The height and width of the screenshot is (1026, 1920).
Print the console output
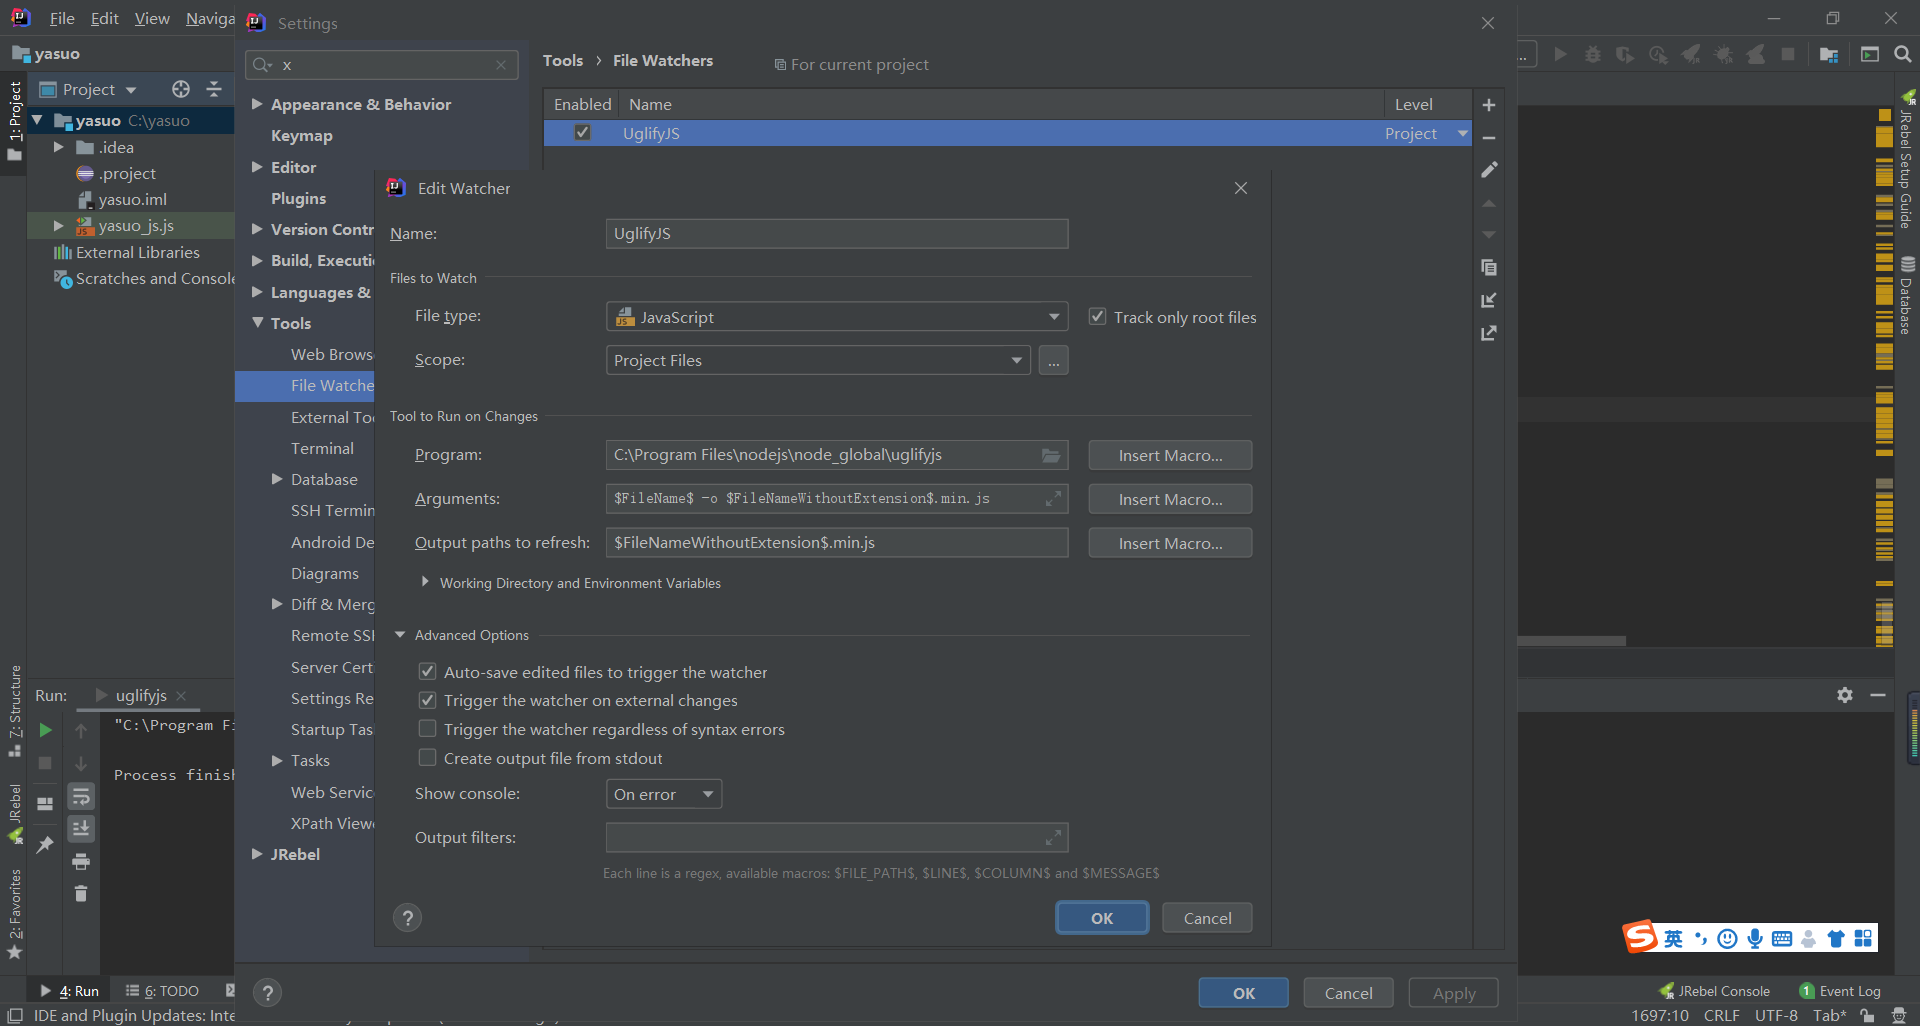coord(80,860)
